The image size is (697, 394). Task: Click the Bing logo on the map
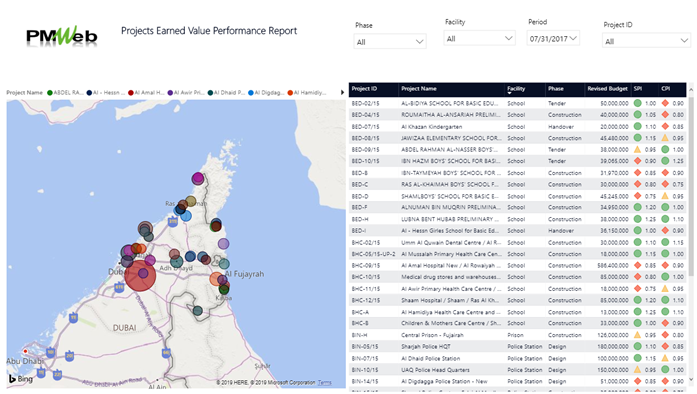coord(20,379)
